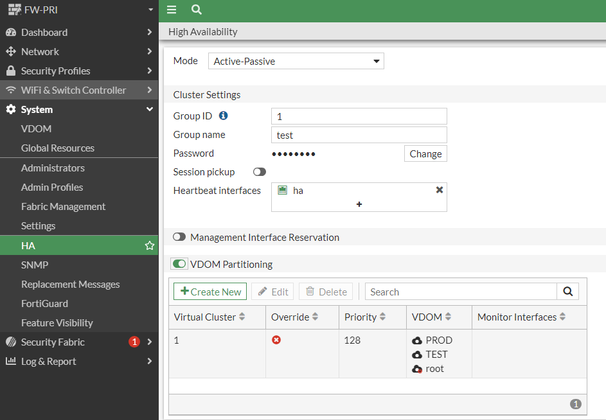Open the Mode dropdown
This screenshot has width=606, height=420.
tap(296, 61)
